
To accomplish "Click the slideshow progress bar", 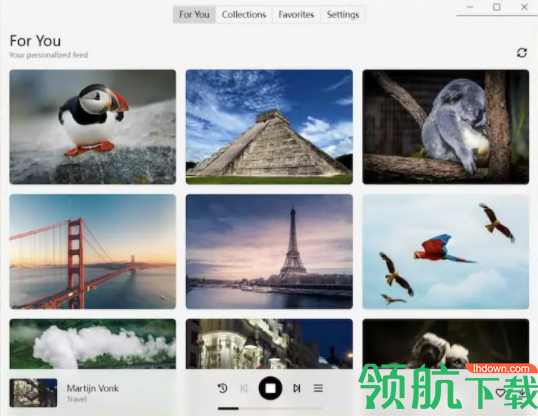I will coord(270,408).
